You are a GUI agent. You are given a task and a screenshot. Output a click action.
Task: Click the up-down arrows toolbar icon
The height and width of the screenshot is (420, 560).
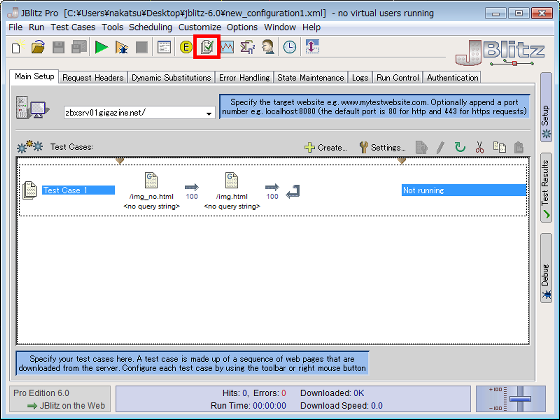(312, 47)
